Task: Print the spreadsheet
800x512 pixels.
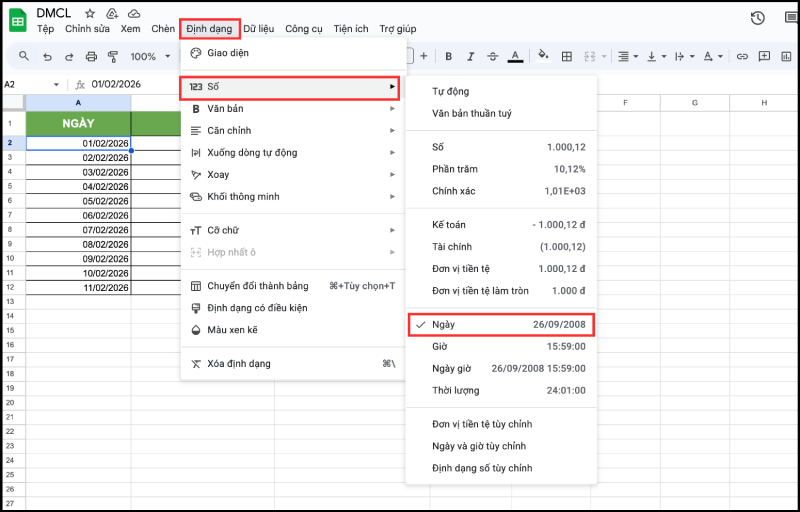Action: tap(91, 57)
